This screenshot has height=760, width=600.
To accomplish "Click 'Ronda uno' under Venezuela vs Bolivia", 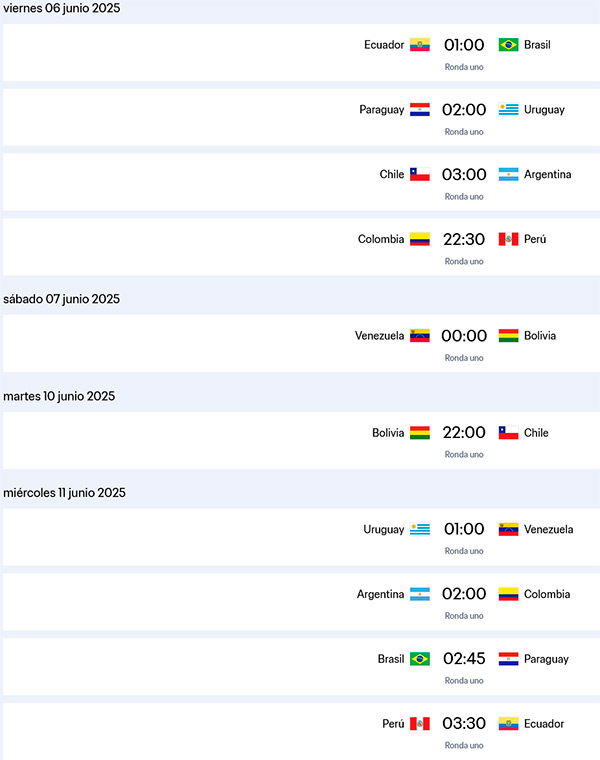I will click(464, 358).
